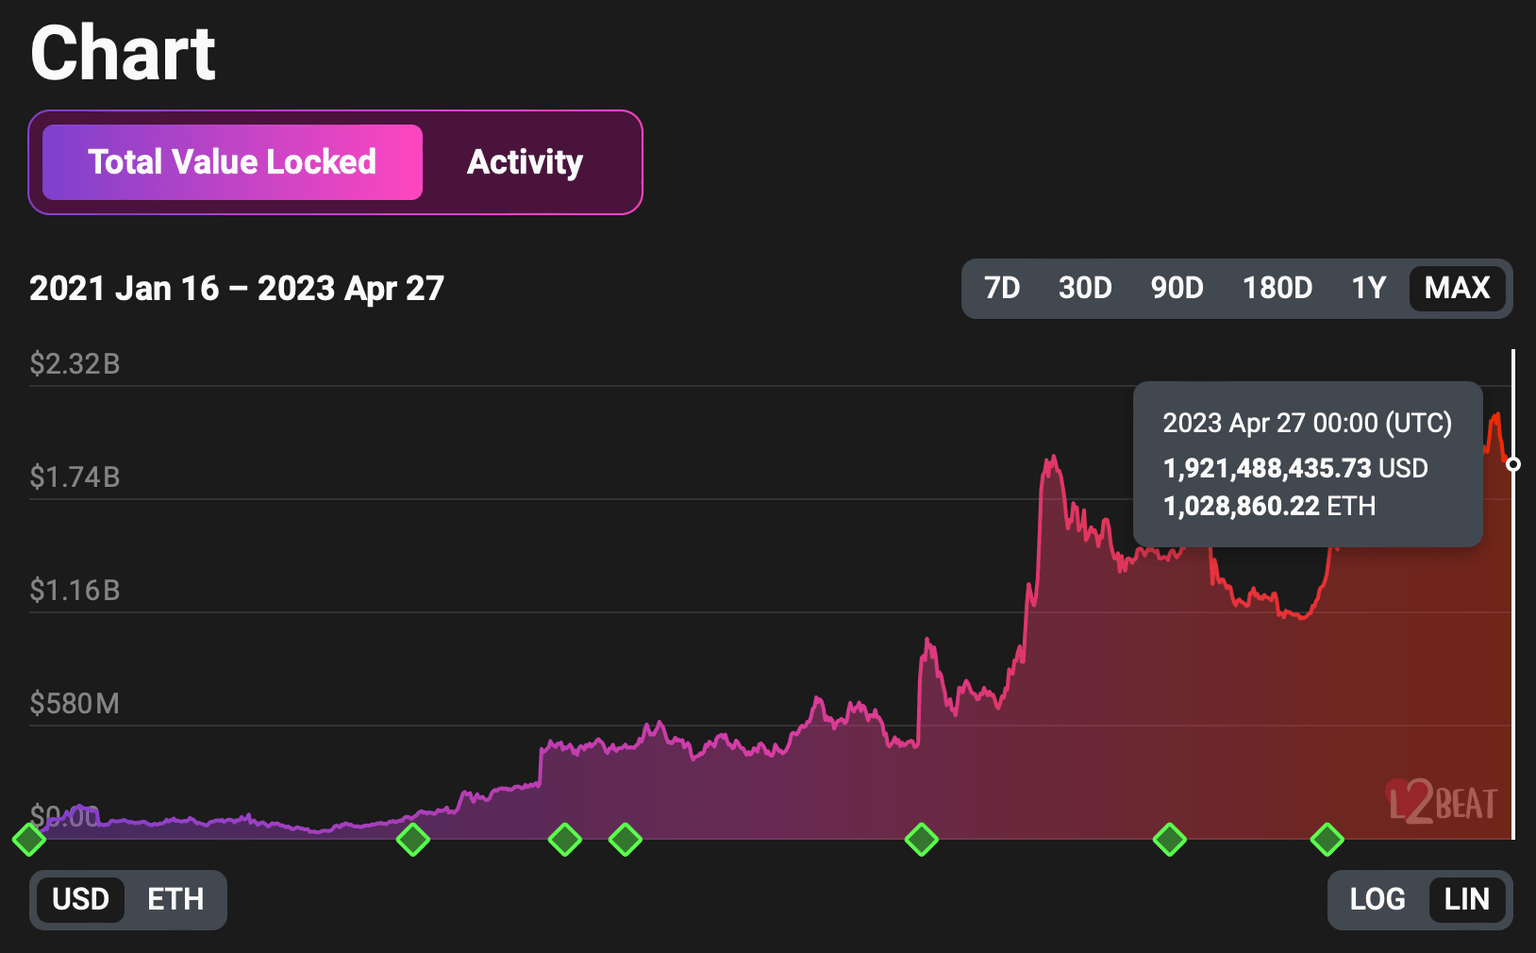1536x953 pixels.
Task: Open the third green diamond milestone from left
Action: pyautogui.click(x=565, y=839)
